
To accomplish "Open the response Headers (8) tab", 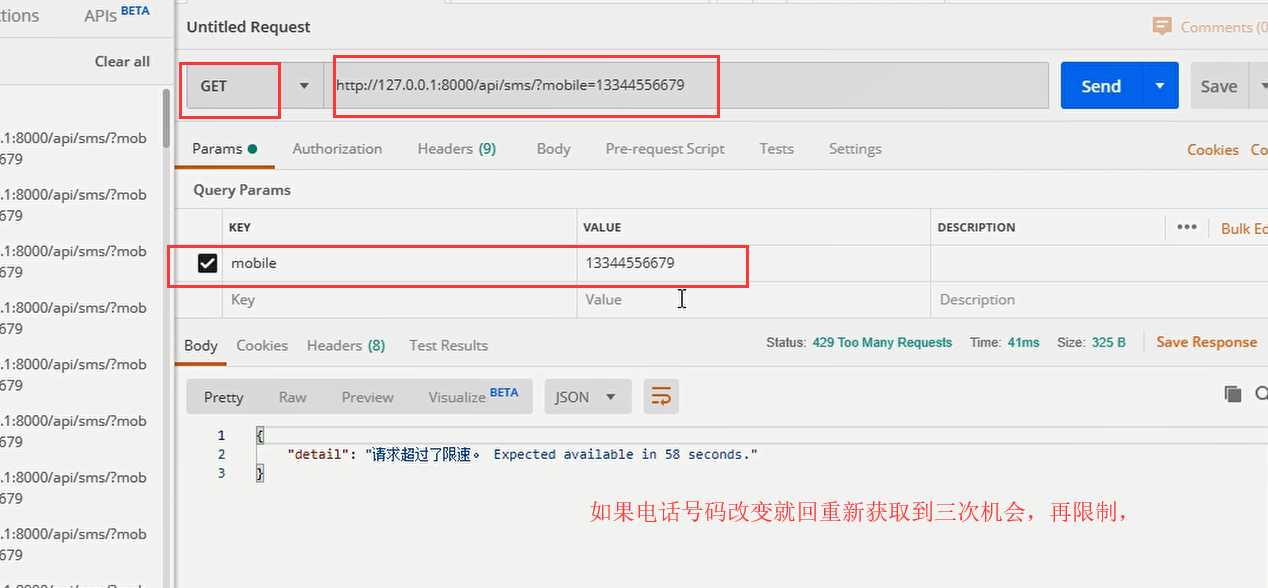I will point(346,346).
